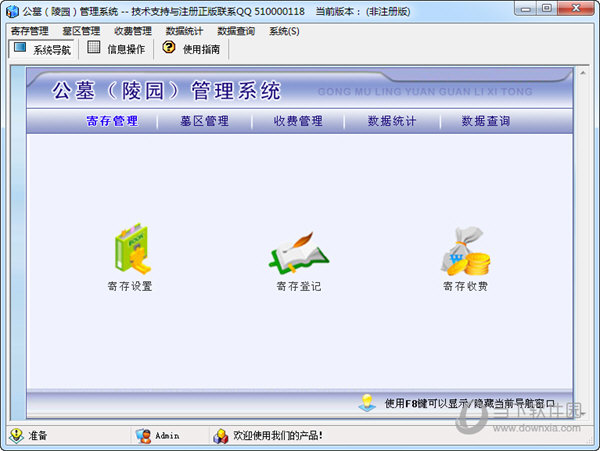Click the lightbulb tip icon
This screenshot has width=600, height=451.
(x=367, y=403)
